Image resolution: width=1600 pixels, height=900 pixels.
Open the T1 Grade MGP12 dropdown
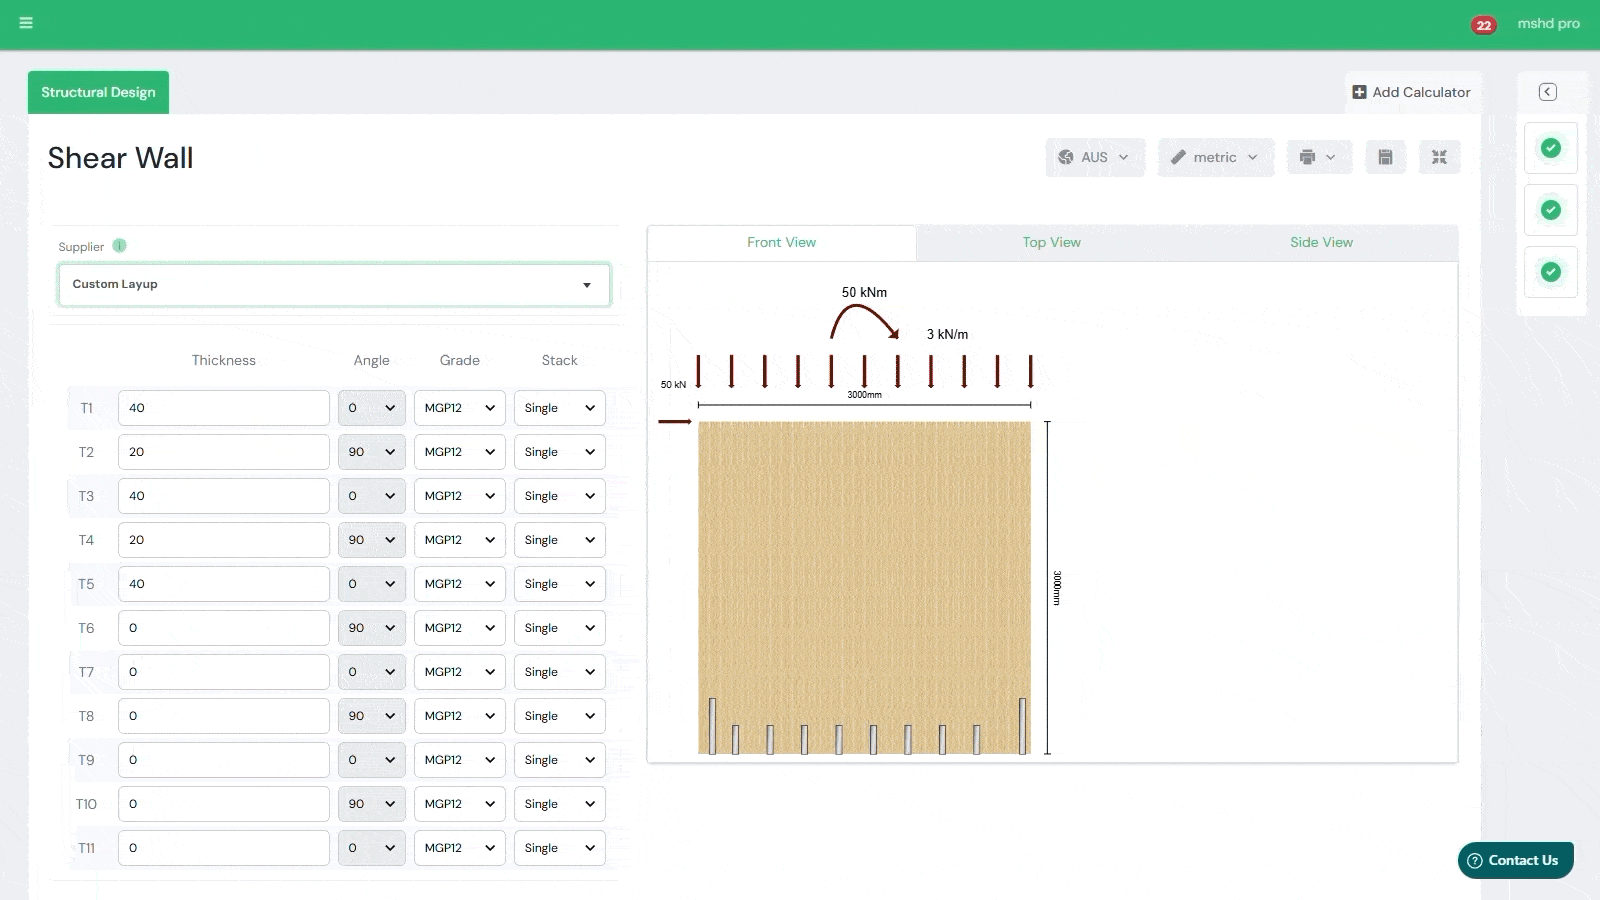pyautogui.click(x=459, y=408)
